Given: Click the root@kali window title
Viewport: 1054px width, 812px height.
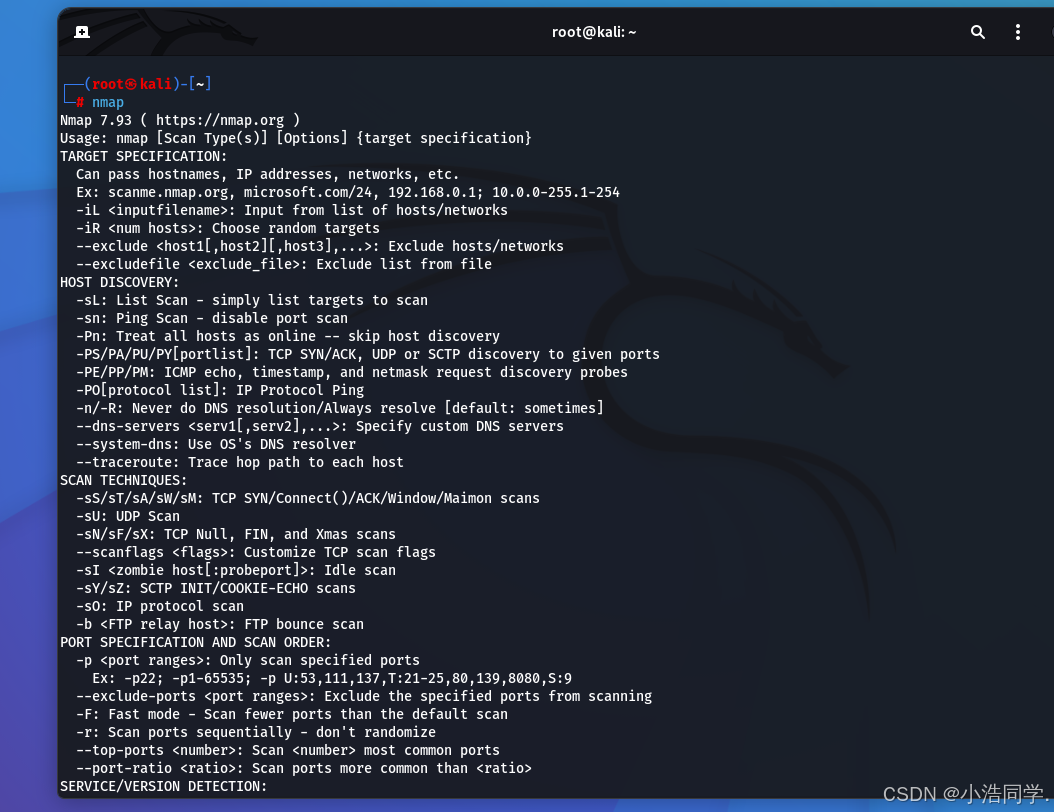Looking at the screenshot, I should point(594,32).
